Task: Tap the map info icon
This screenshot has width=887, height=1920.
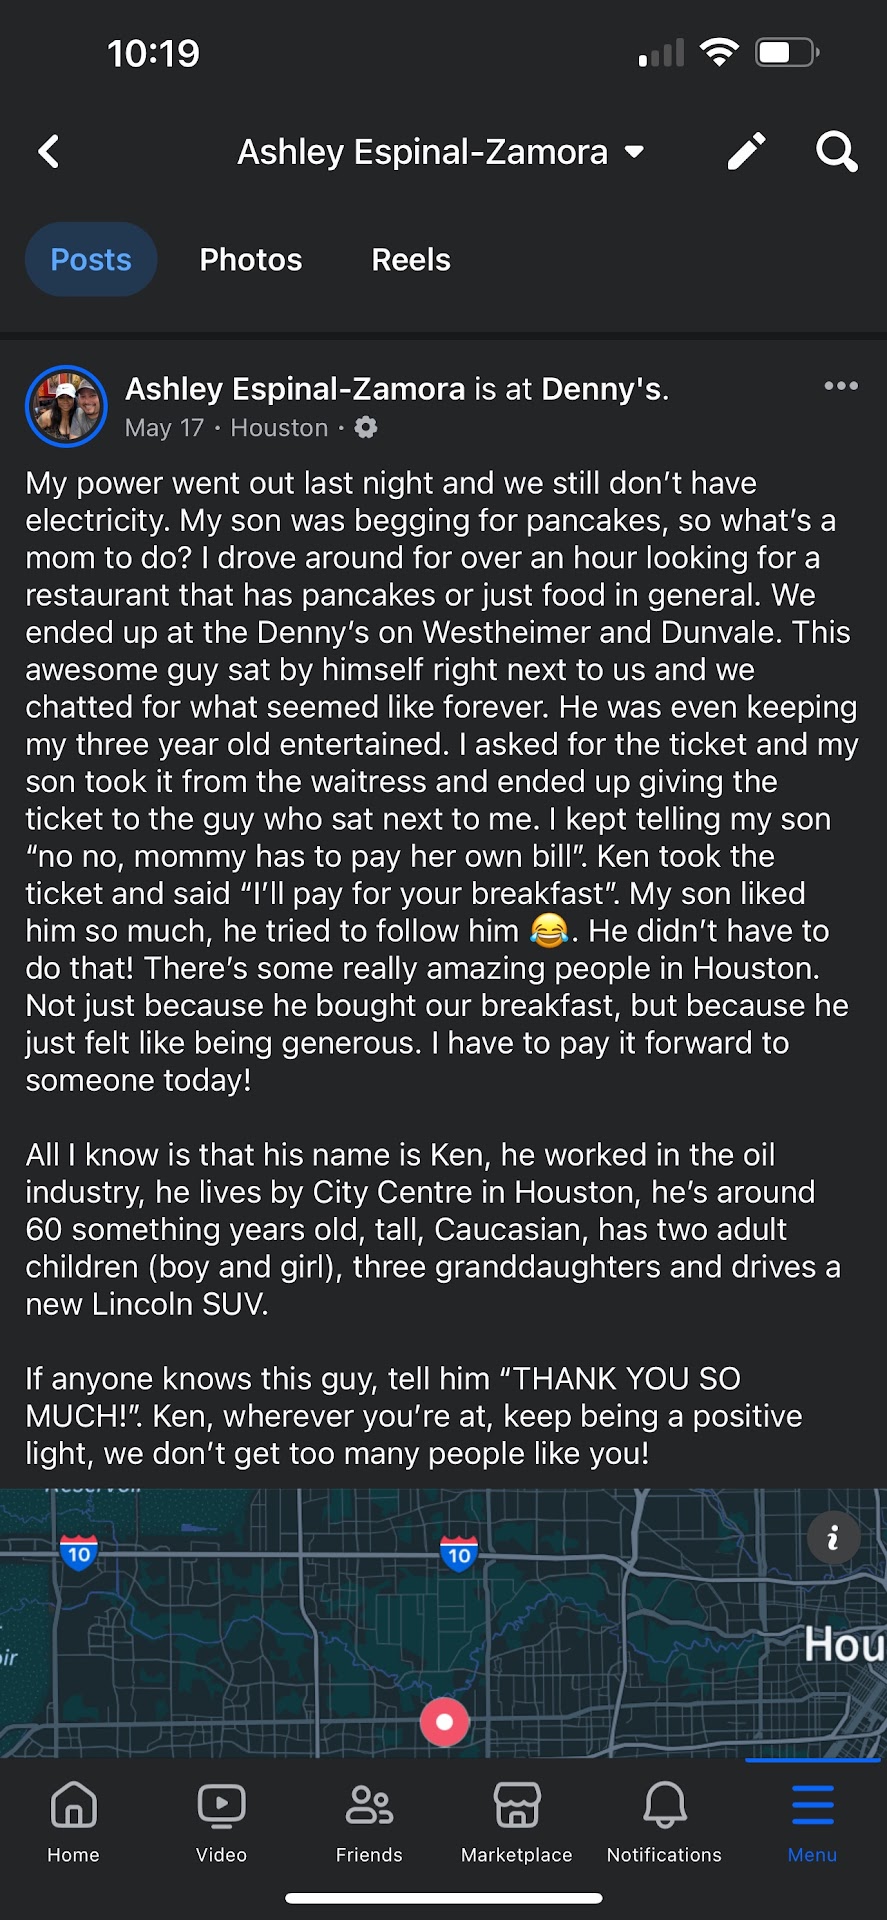Action: coord(832,1538)
